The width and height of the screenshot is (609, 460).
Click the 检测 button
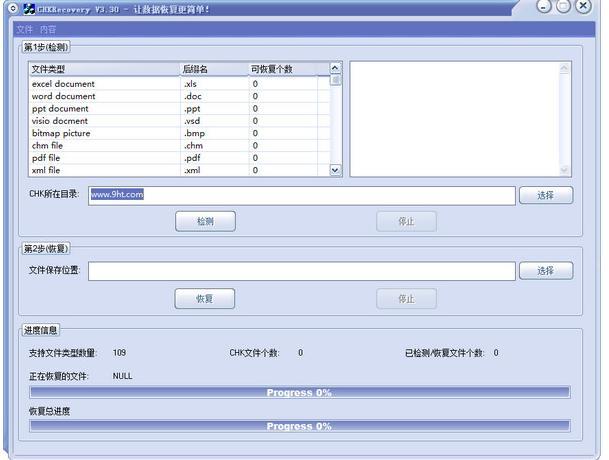click(205, 221)
